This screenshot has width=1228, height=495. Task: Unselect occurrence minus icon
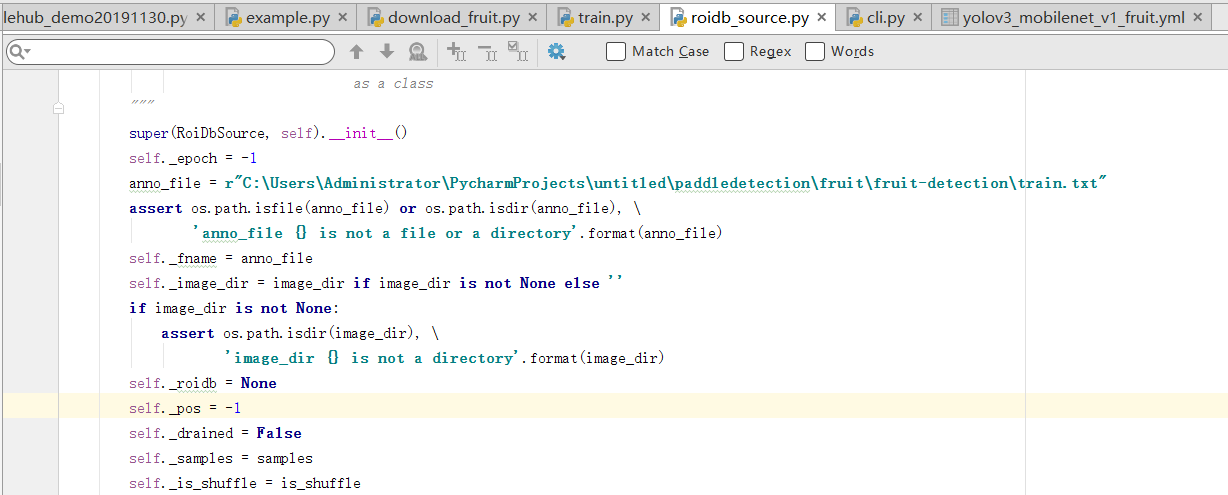coord(487,52)
